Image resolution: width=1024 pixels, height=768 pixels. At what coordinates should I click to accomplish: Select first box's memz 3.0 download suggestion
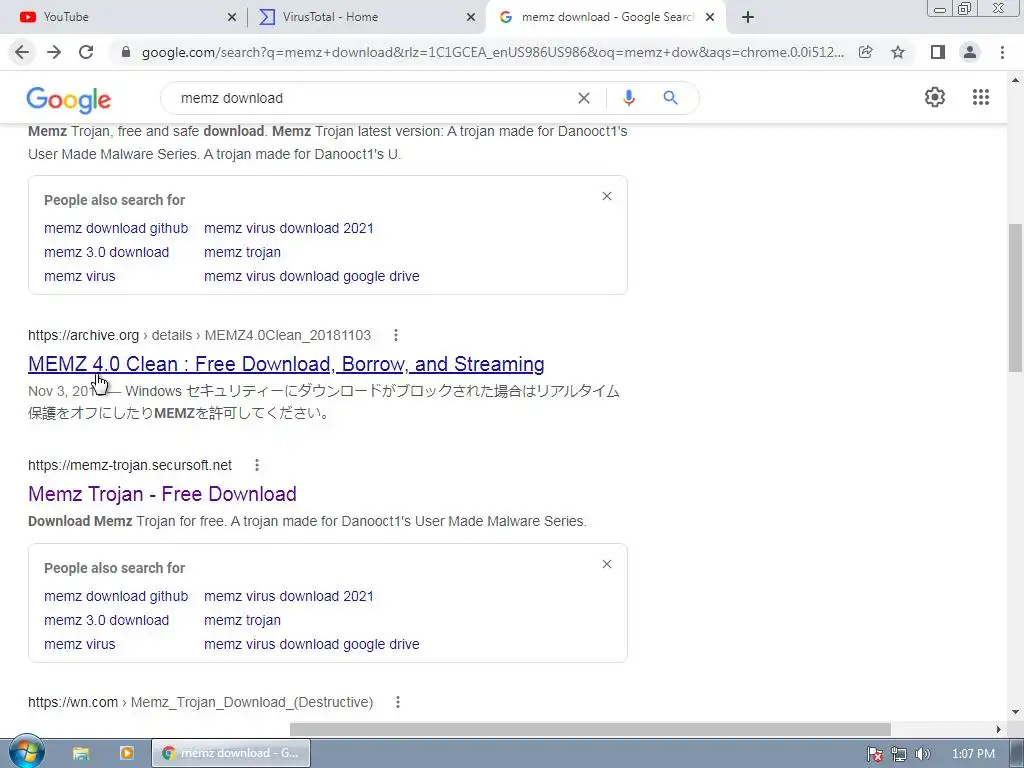pos(106,252)
